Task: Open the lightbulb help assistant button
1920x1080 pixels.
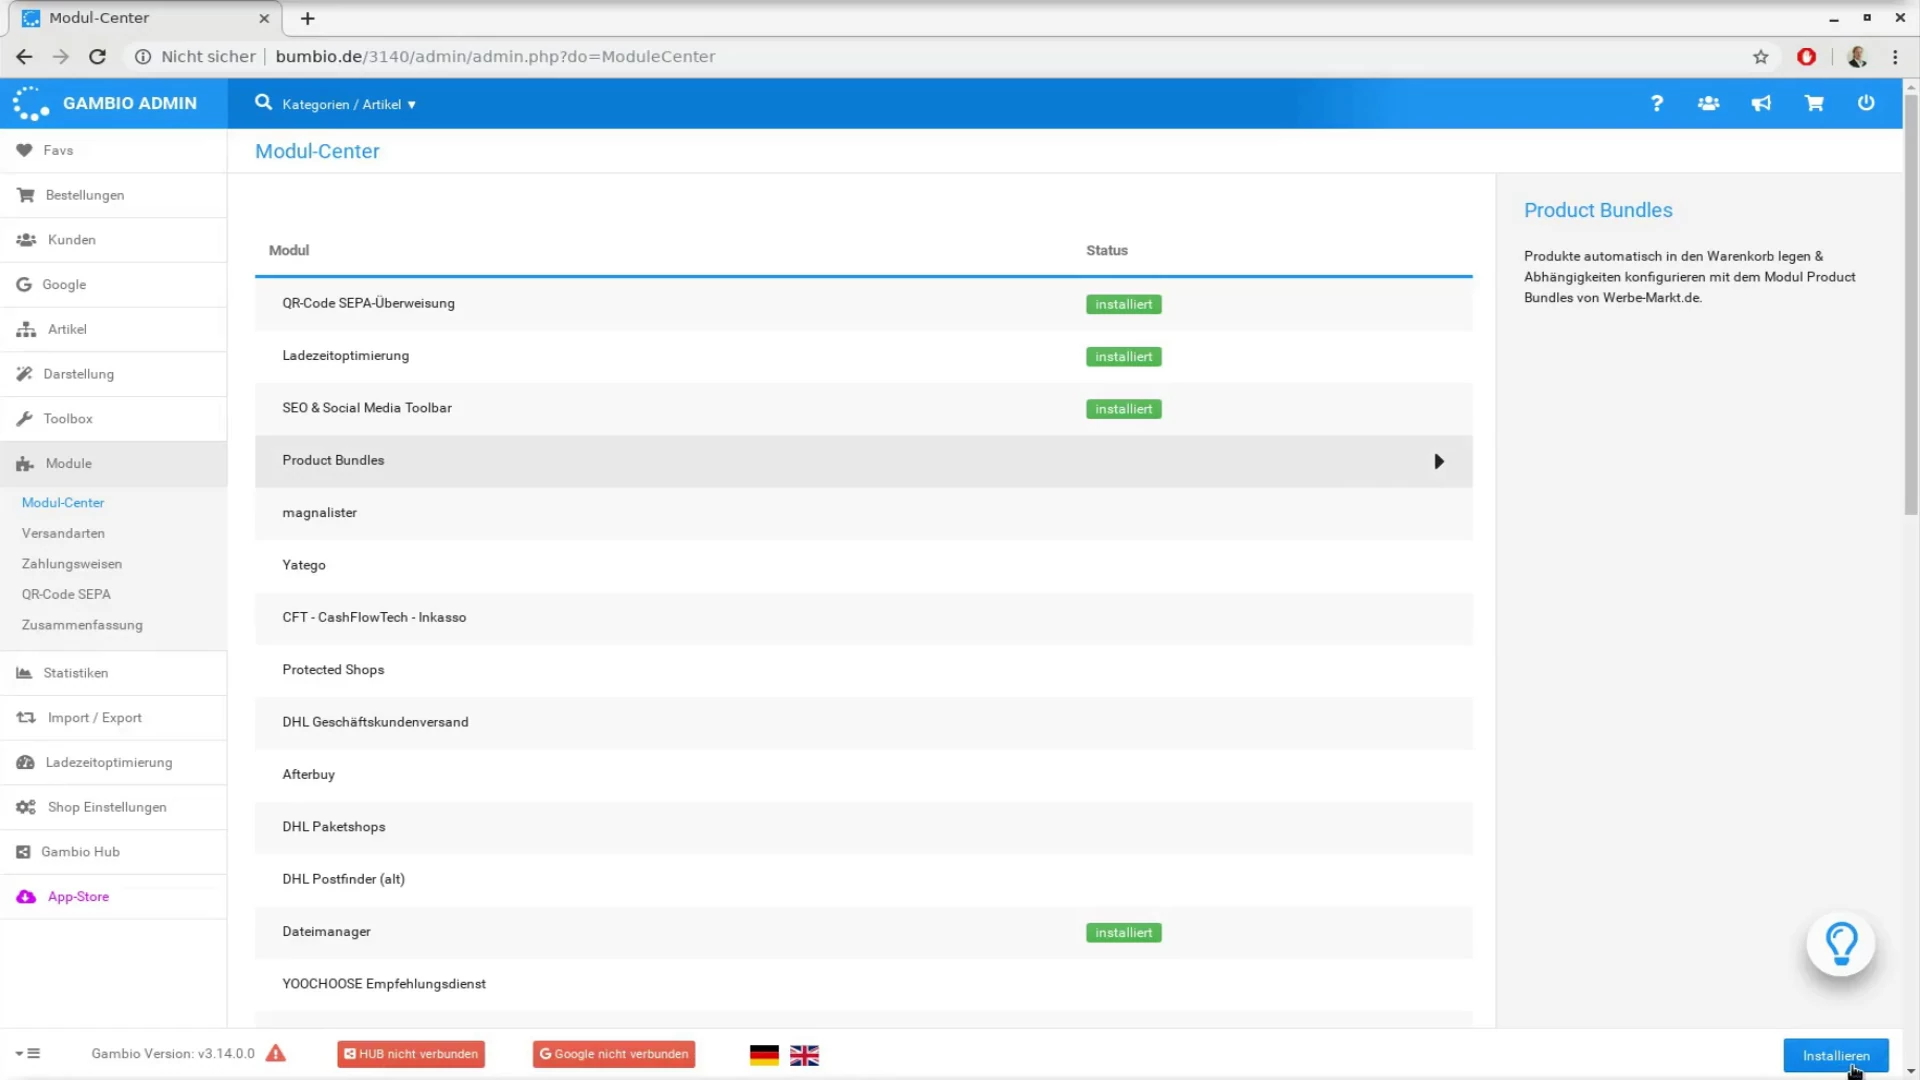Action: point(1841,943)
